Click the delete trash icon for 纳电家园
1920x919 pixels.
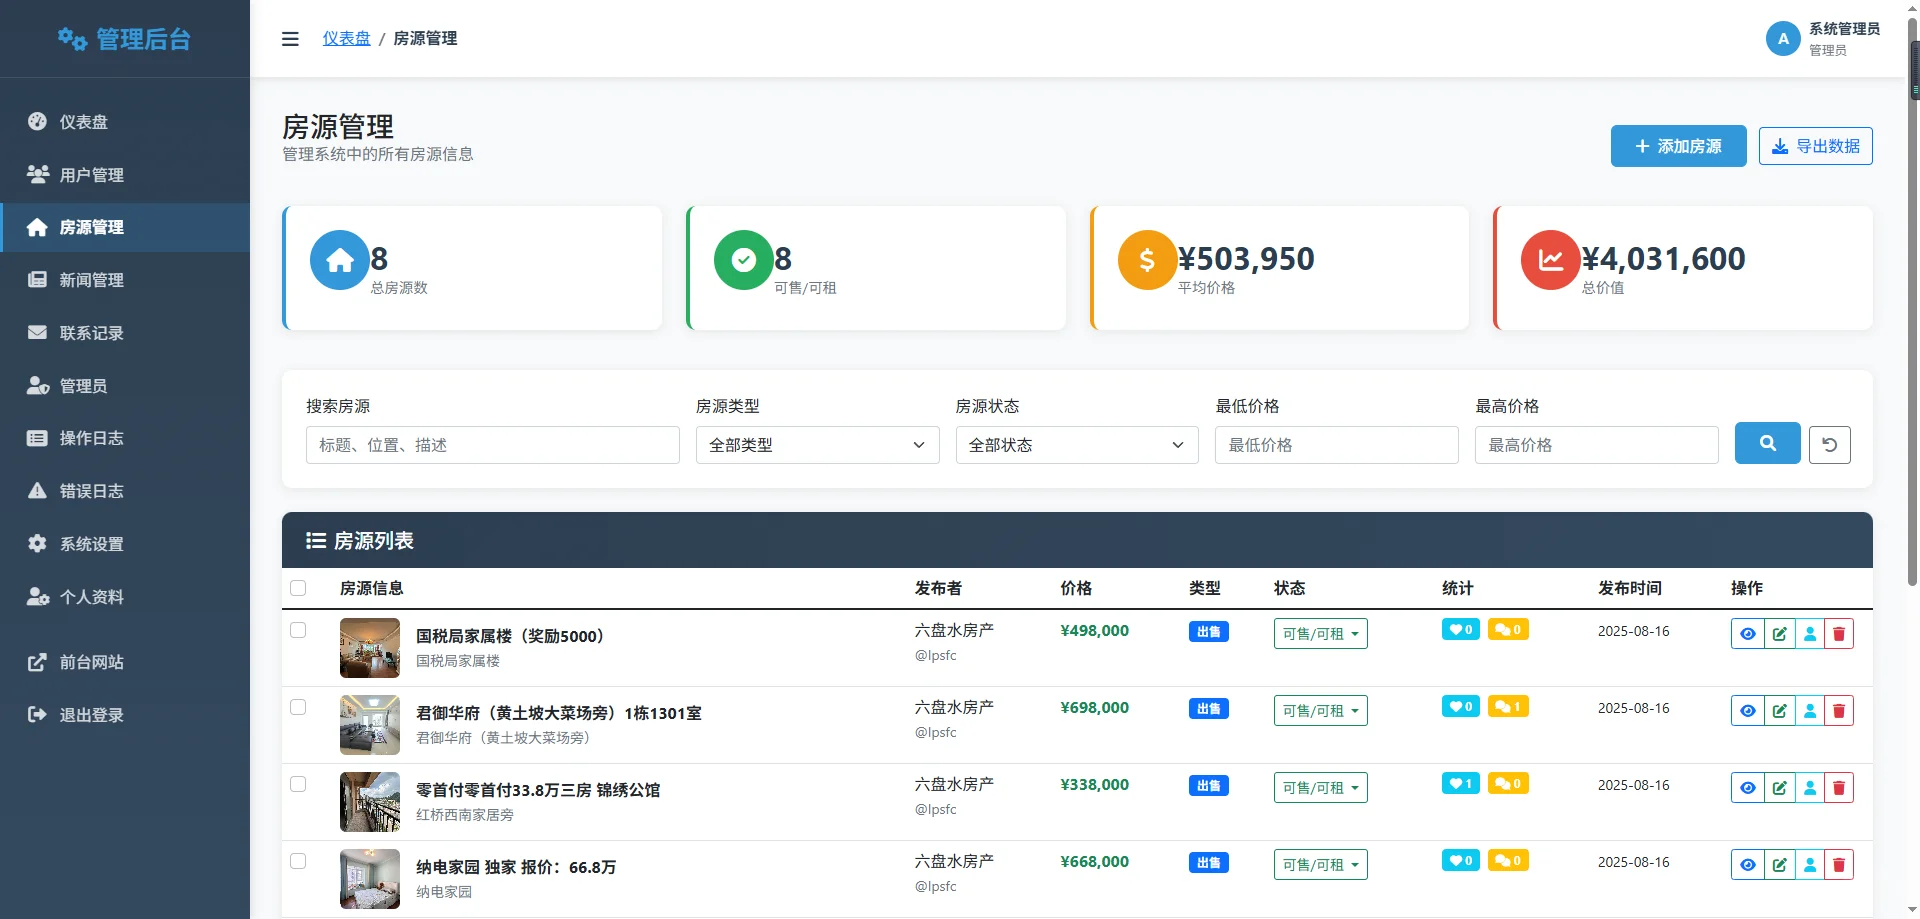point(1840,864)
